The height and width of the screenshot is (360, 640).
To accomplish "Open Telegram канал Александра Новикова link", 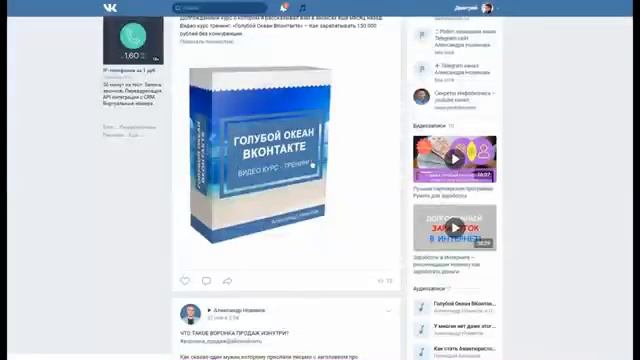I will pos(462,69).
